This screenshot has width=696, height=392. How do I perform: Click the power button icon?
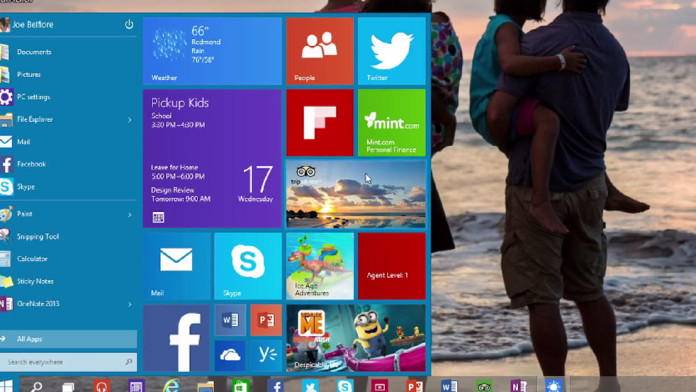pos(129,24)
